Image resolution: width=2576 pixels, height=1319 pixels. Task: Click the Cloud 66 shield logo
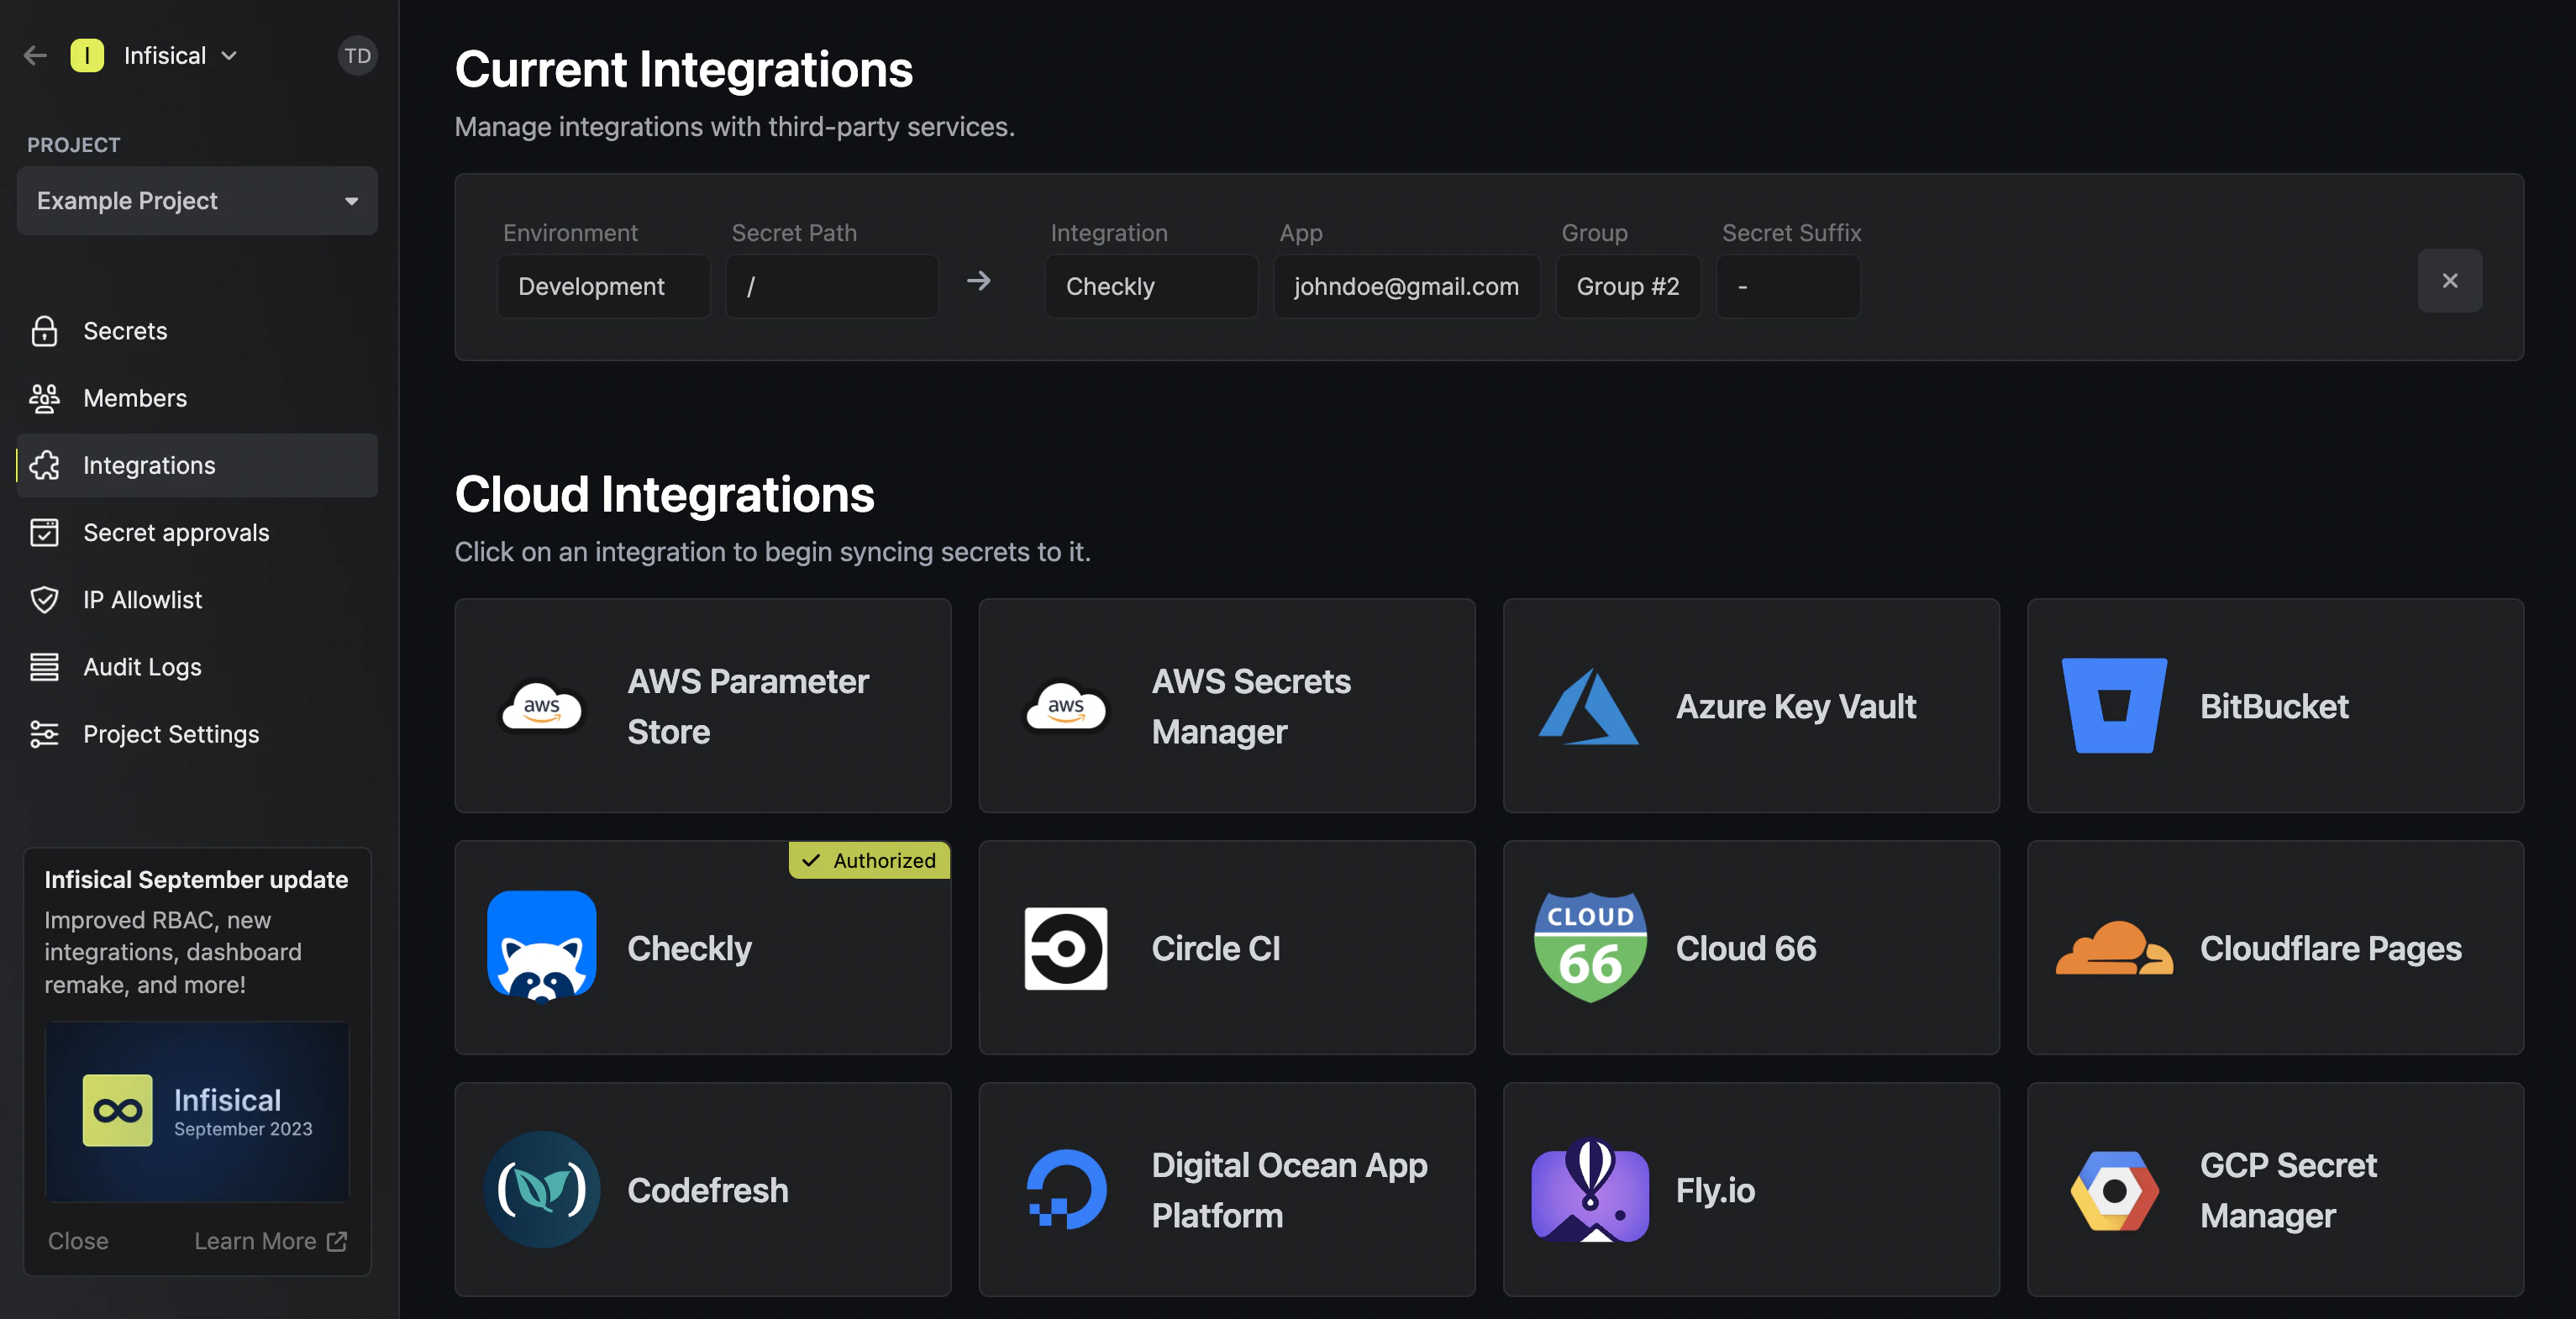[1589, 948]
